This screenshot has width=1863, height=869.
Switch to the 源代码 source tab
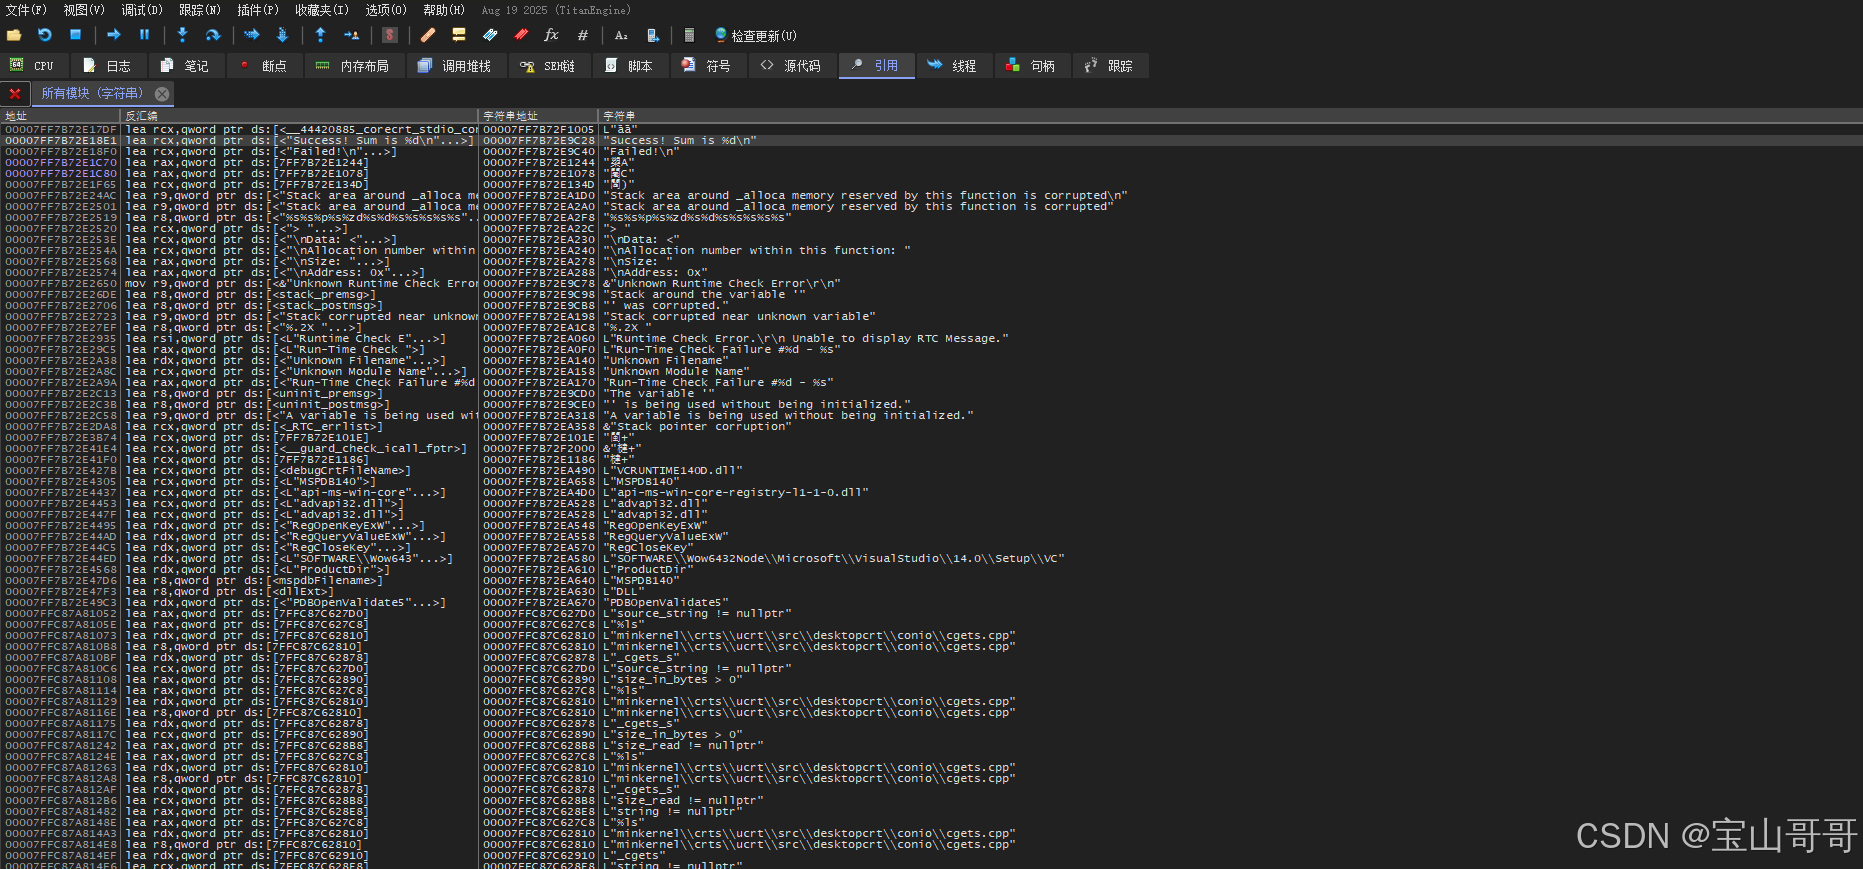click(x=791, y=66)
